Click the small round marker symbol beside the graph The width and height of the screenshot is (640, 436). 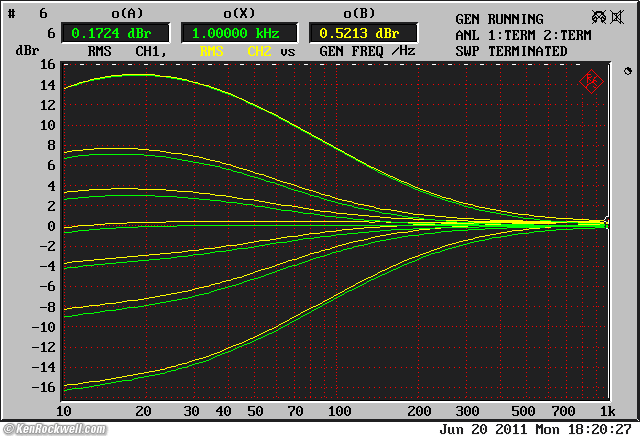(628, 71)
